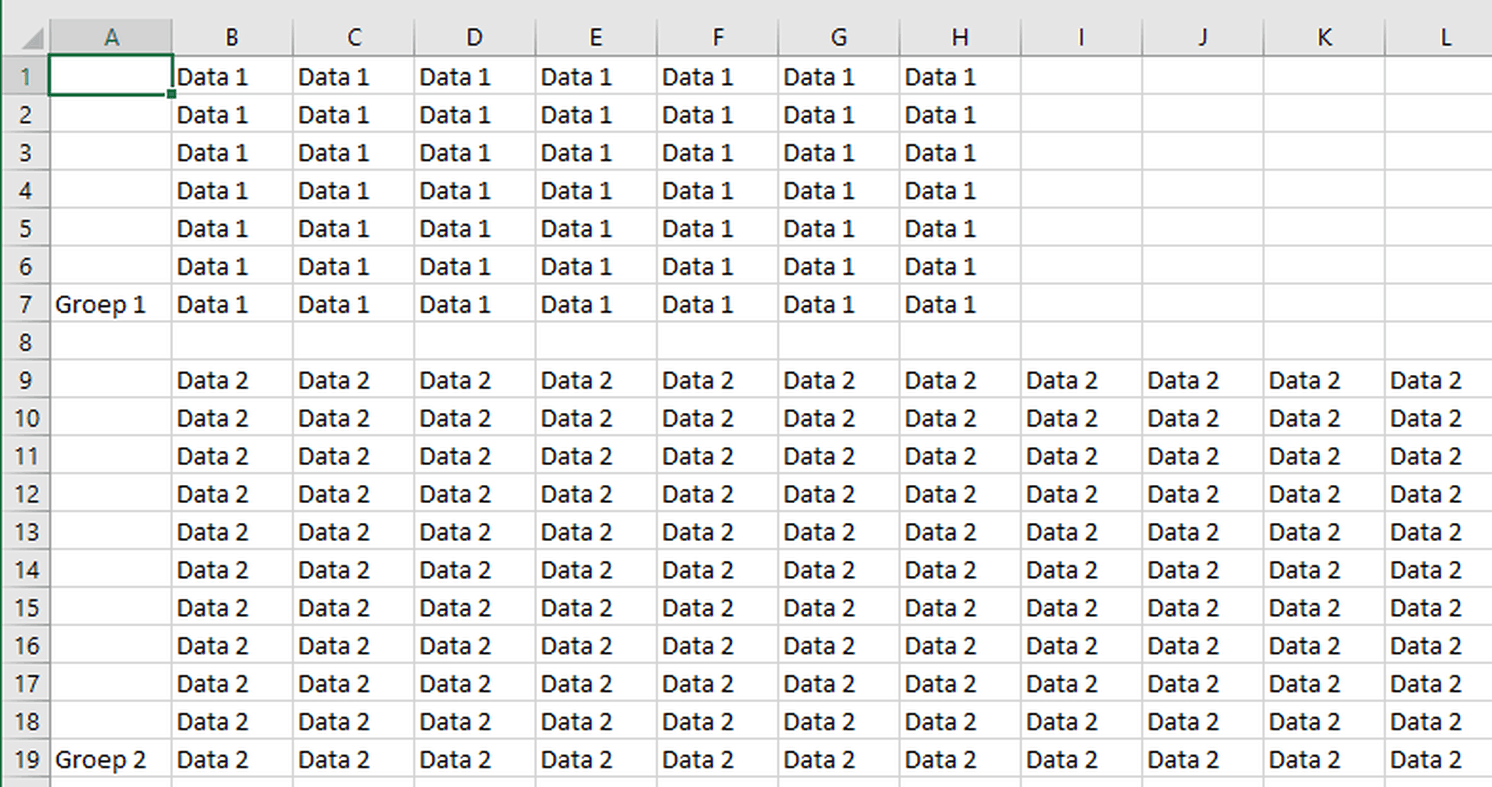Select column L header
Screen dimensions: 1492x787
(1445, 38)
